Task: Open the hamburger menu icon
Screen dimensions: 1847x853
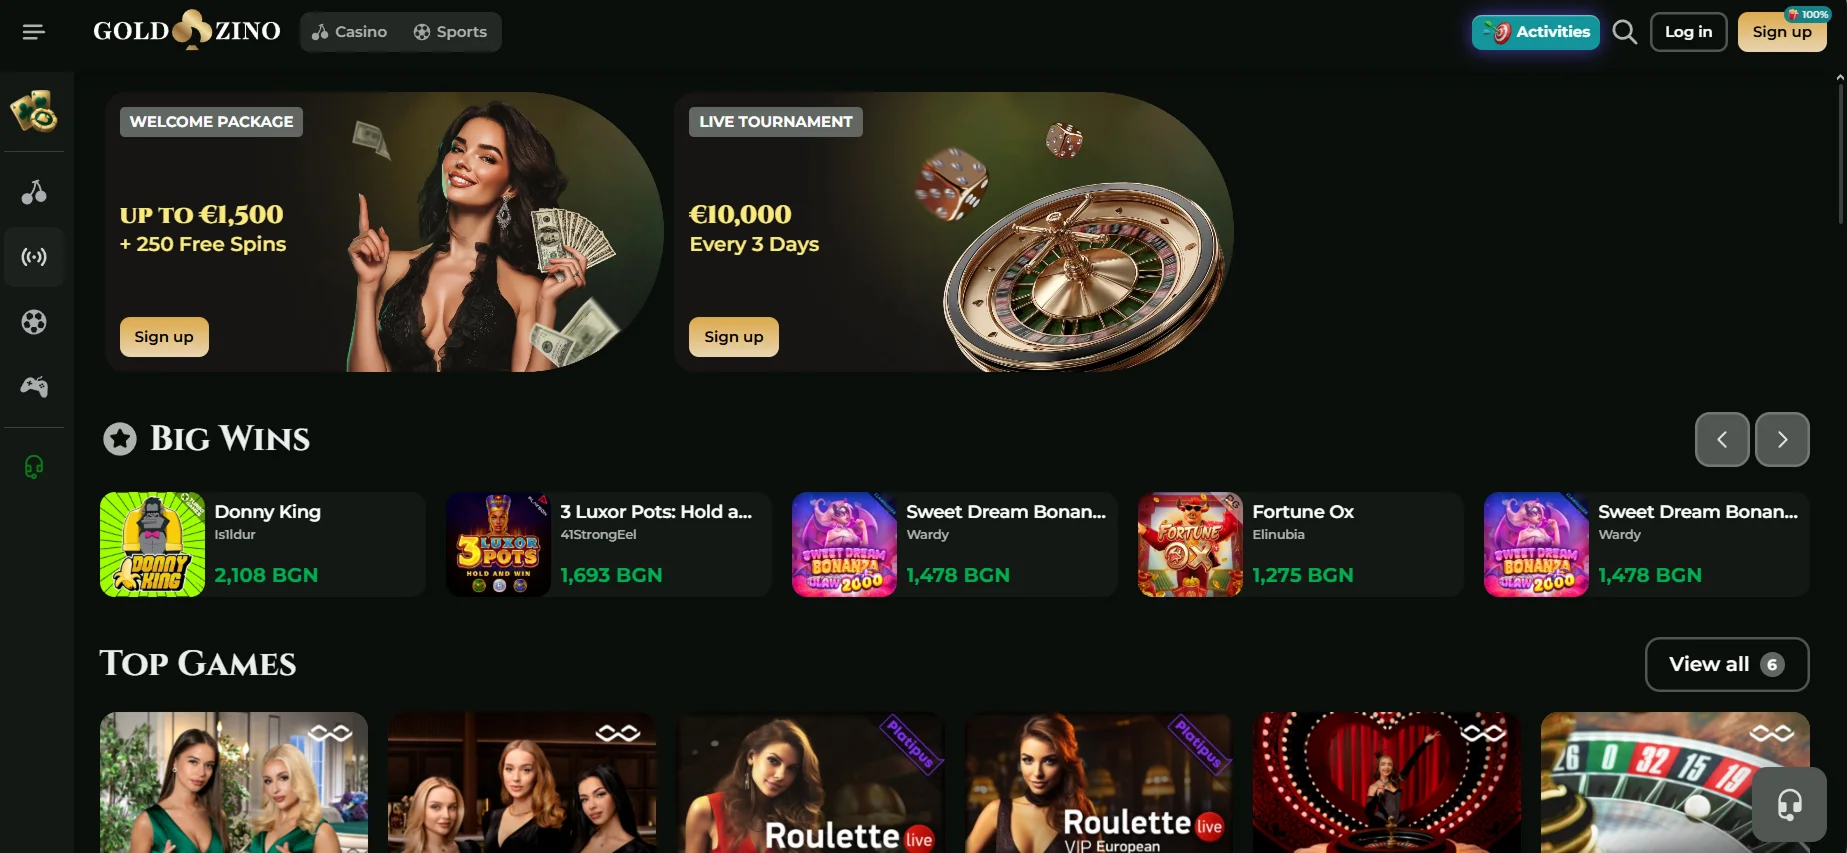Action: pyautogui.click(x=34, y=32)
